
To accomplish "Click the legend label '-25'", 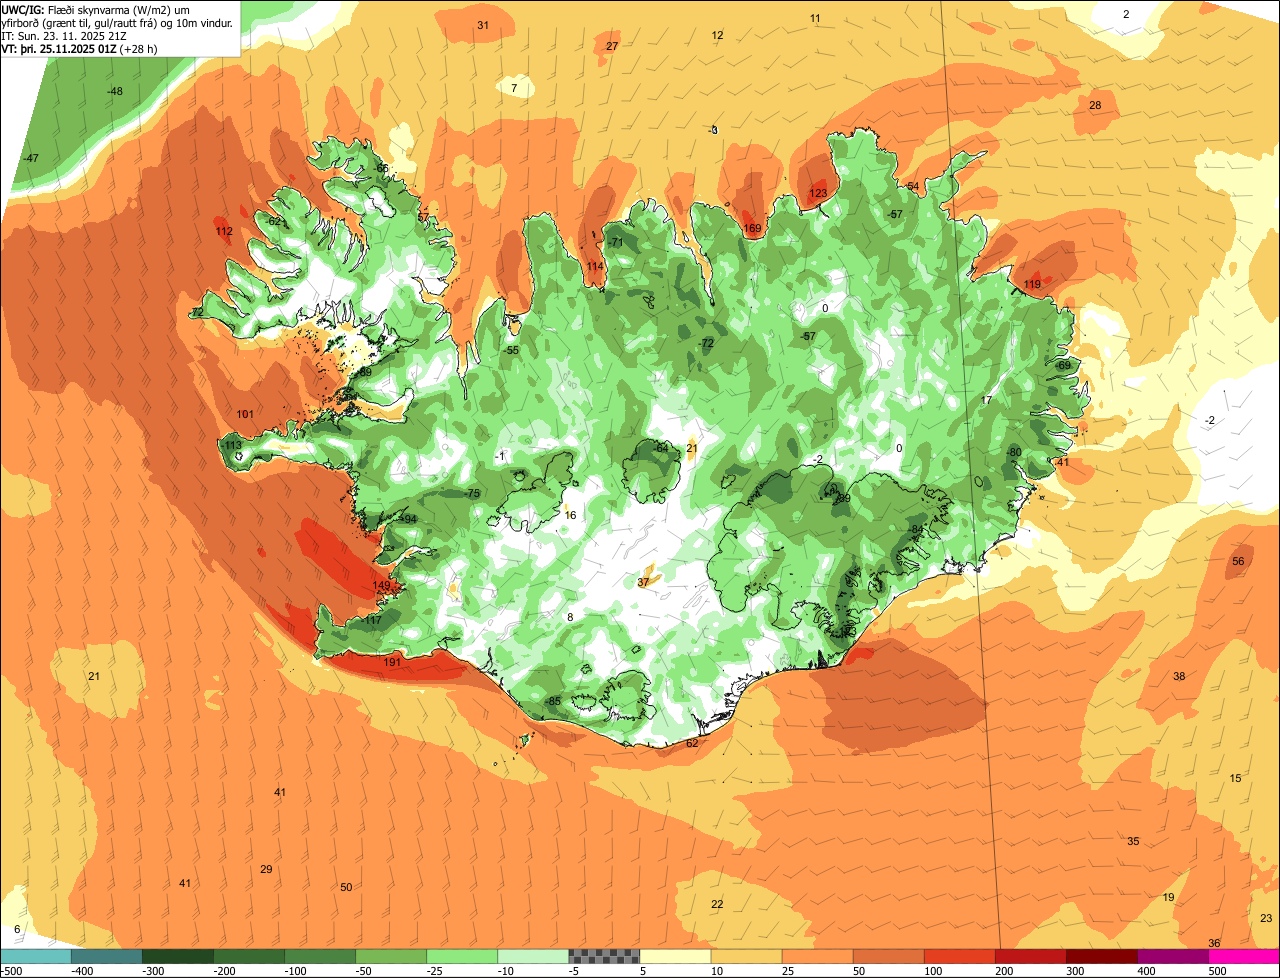I will tap(436, 971).
